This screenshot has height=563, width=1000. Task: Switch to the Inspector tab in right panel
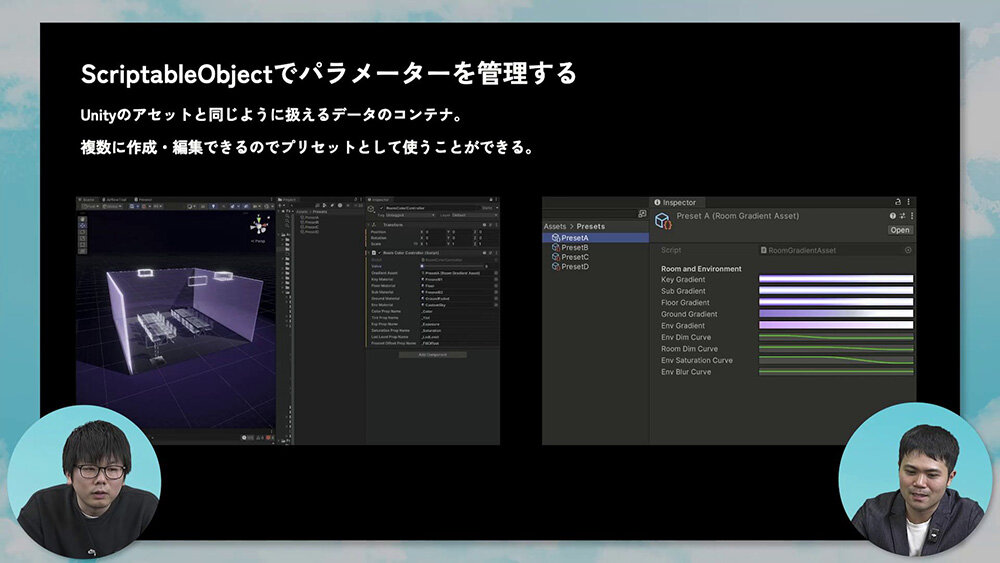point(678,202)
